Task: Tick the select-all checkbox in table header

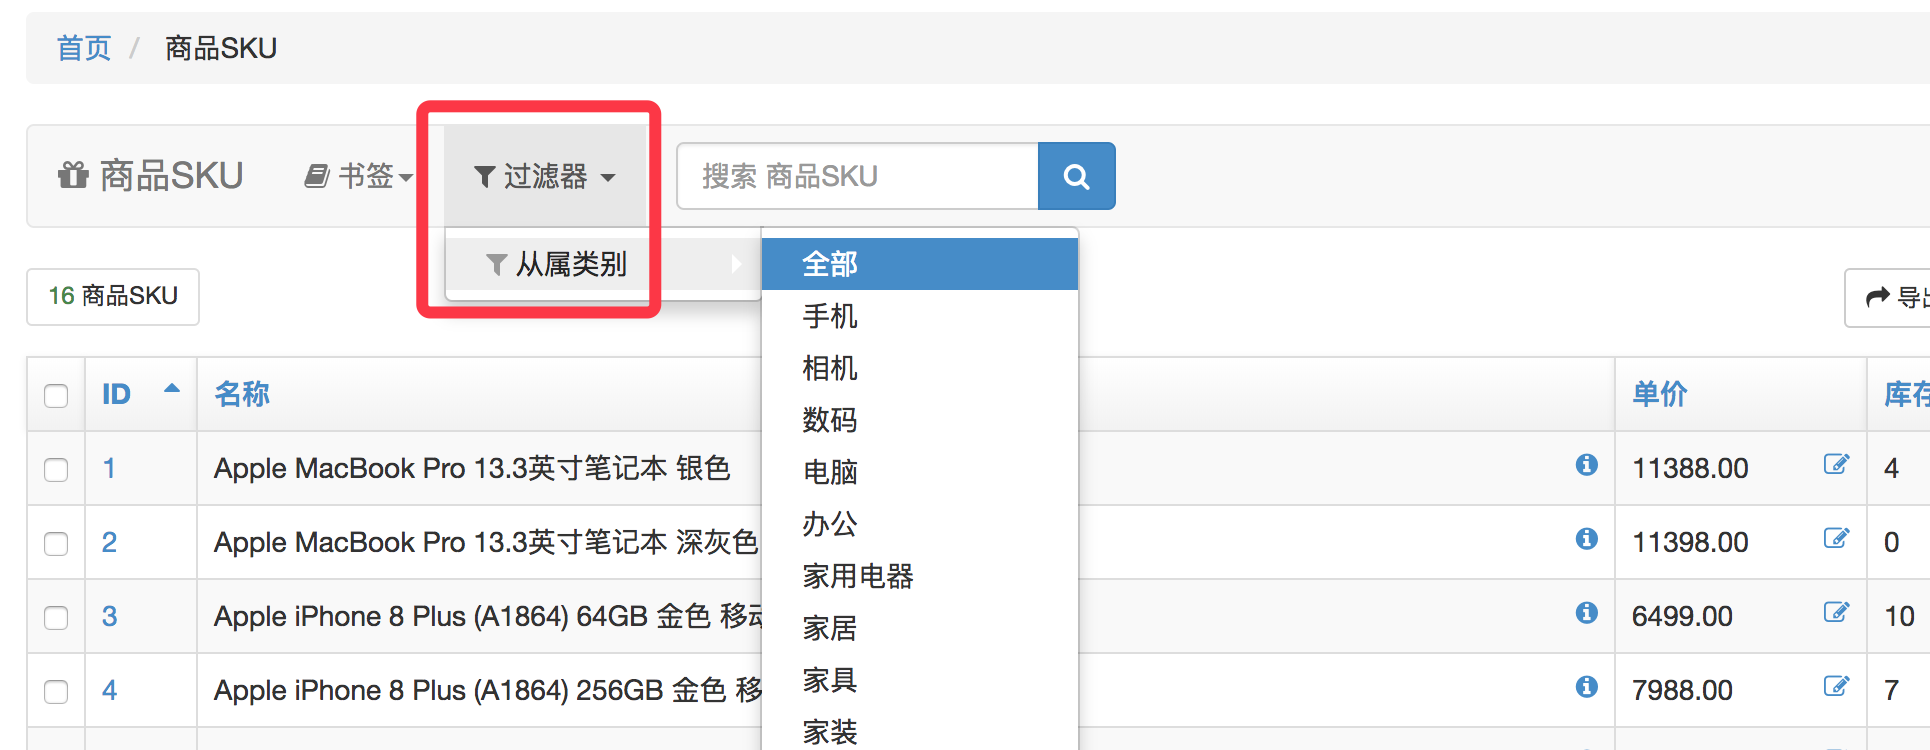Action: click(56, 396)
